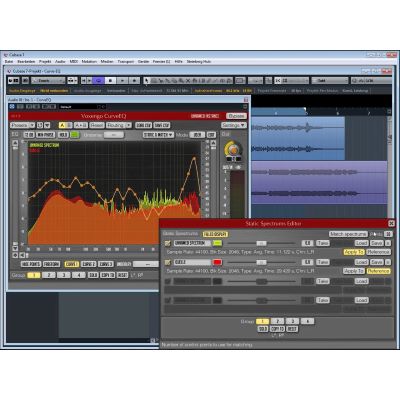Select the arrow selection tool in Cubase toolbar
This screenshot has width=400, height=400.
coord(146,80)
